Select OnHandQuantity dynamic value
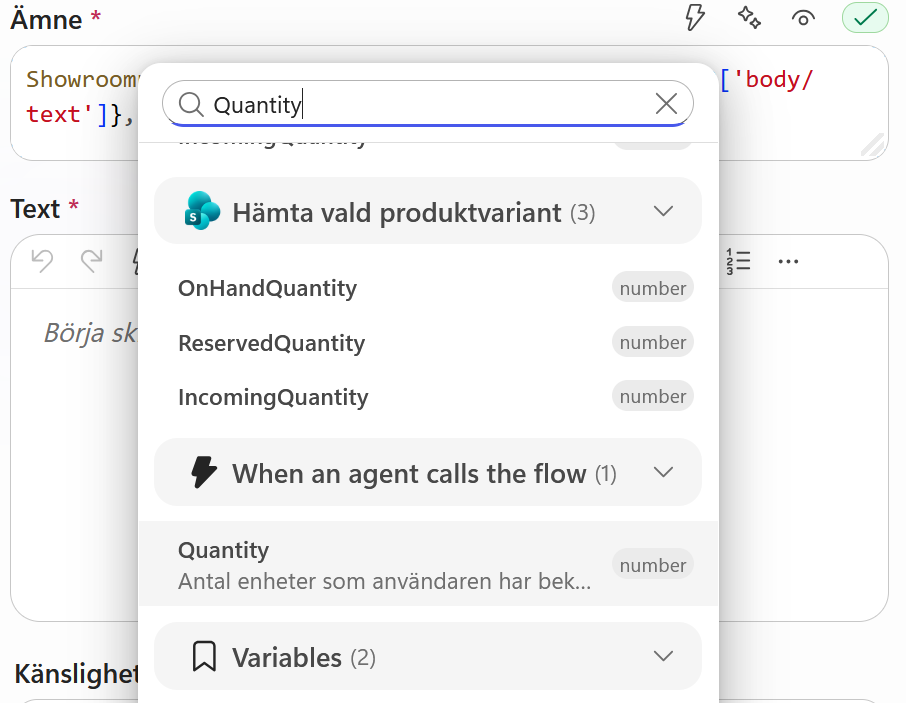906x703 pixels. click(428, 288)
